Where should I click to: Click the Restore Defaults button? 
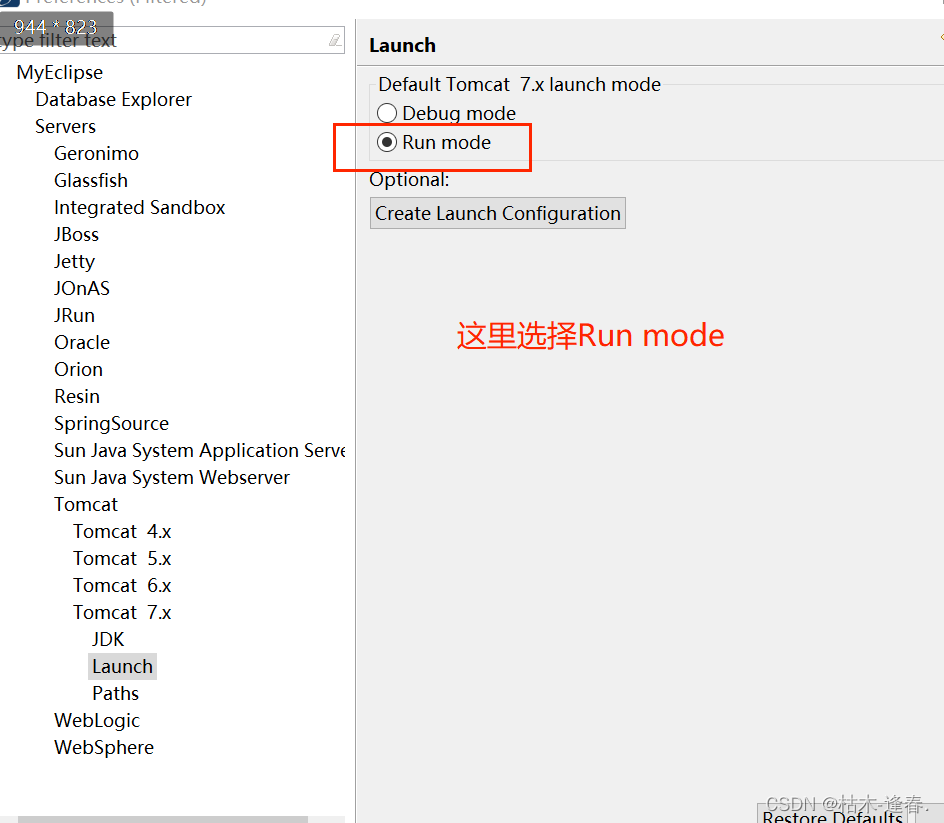tap(833, 816)
